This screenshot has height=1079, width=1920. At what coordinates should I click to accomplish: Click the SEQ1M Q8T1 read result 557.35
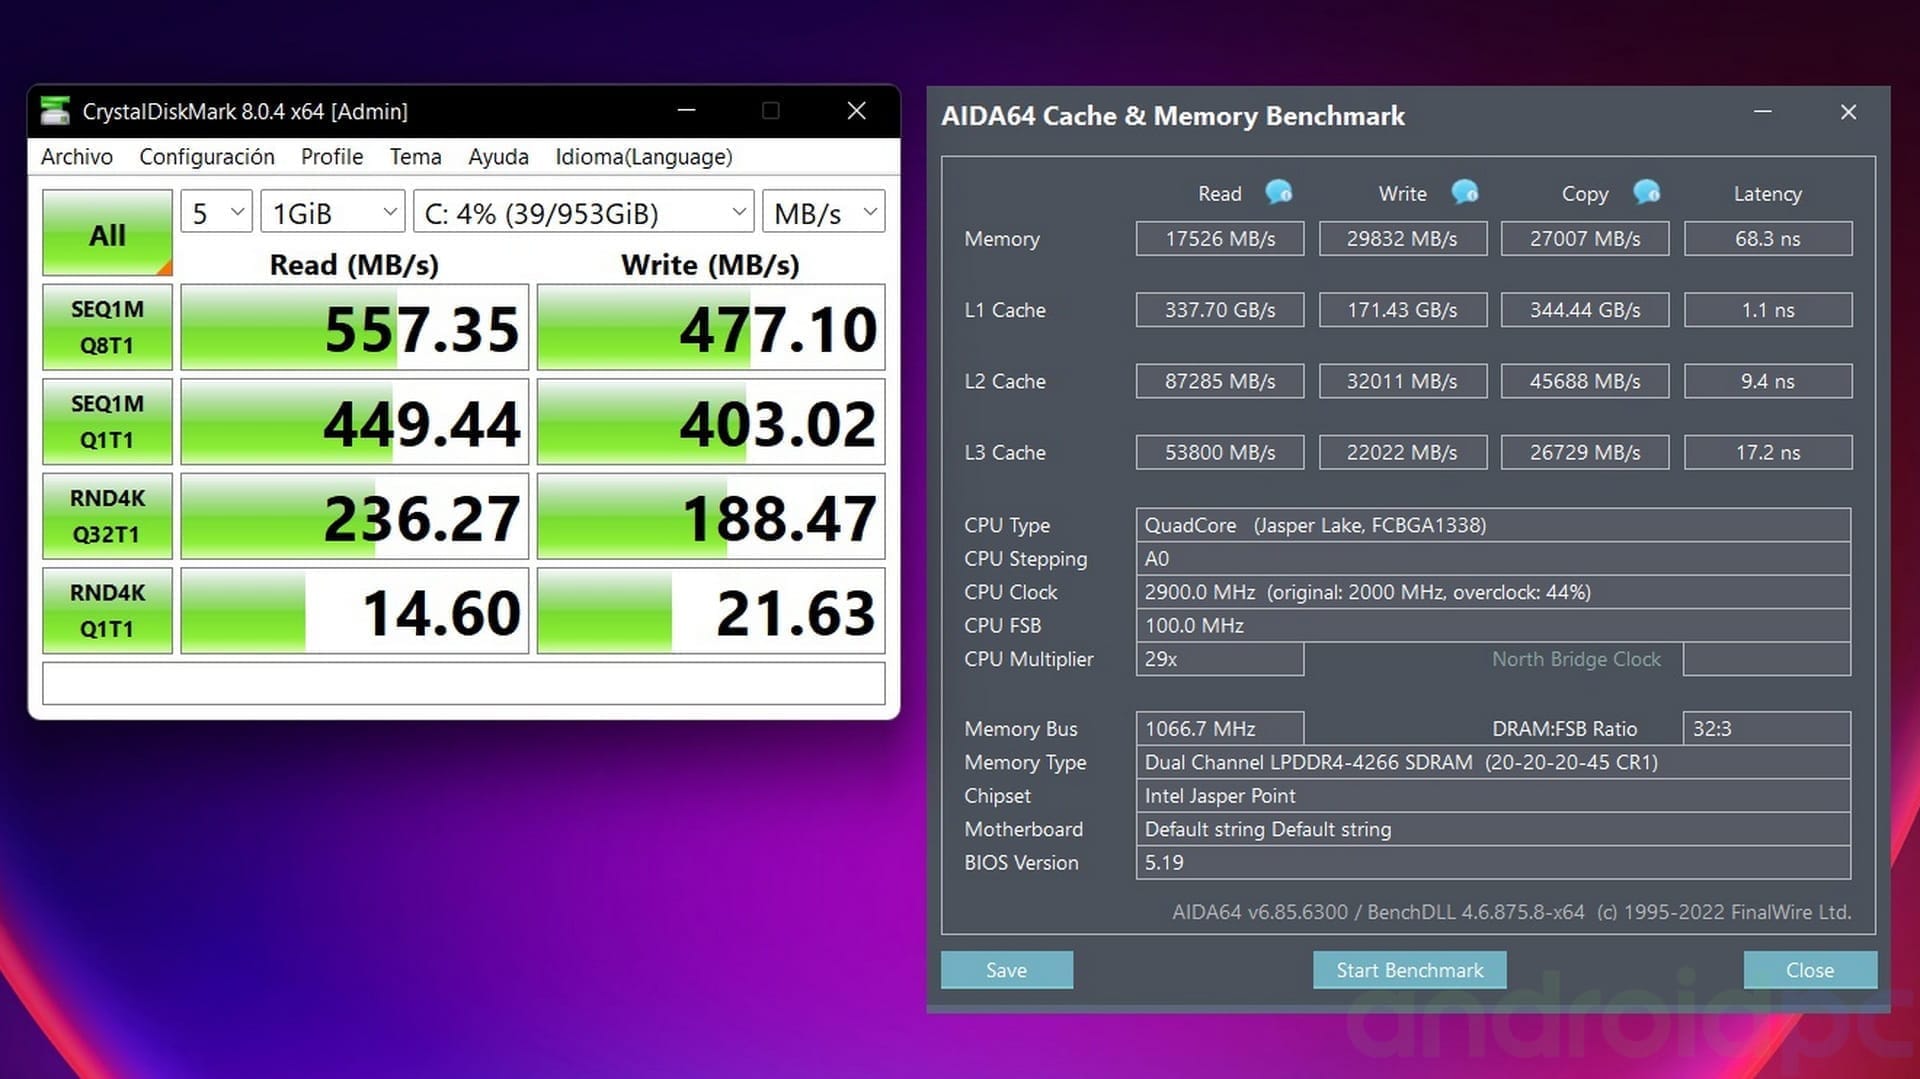(x=355, y=327)
